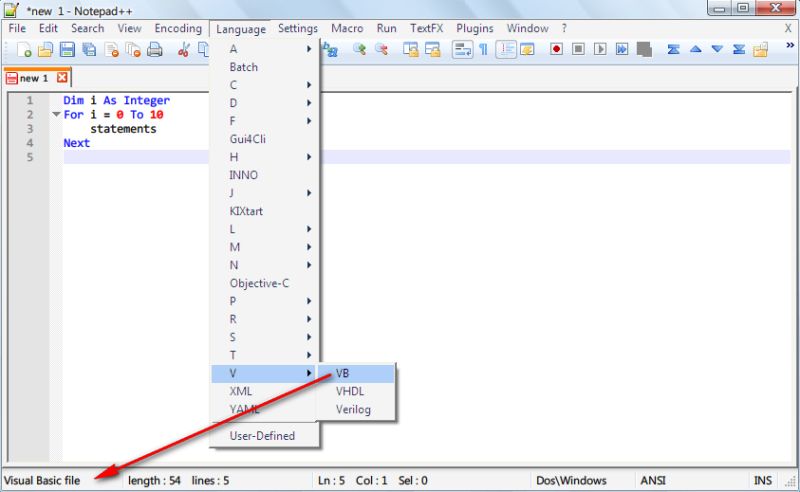The image size is (800, 492).
Task: Click the Save Recorded Macro icon
Action: coord(644,50)
